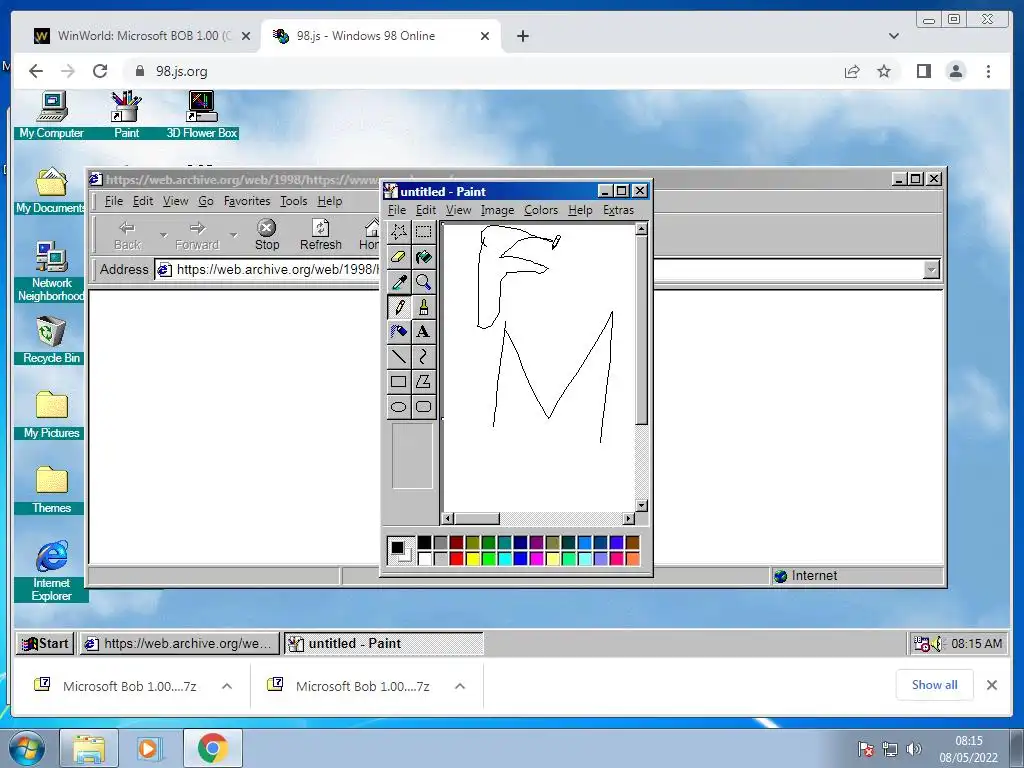The width and height of the screenshot is (1024, 768).
Task: Click the Chrome share page icon
Action: tap(852, 71)
